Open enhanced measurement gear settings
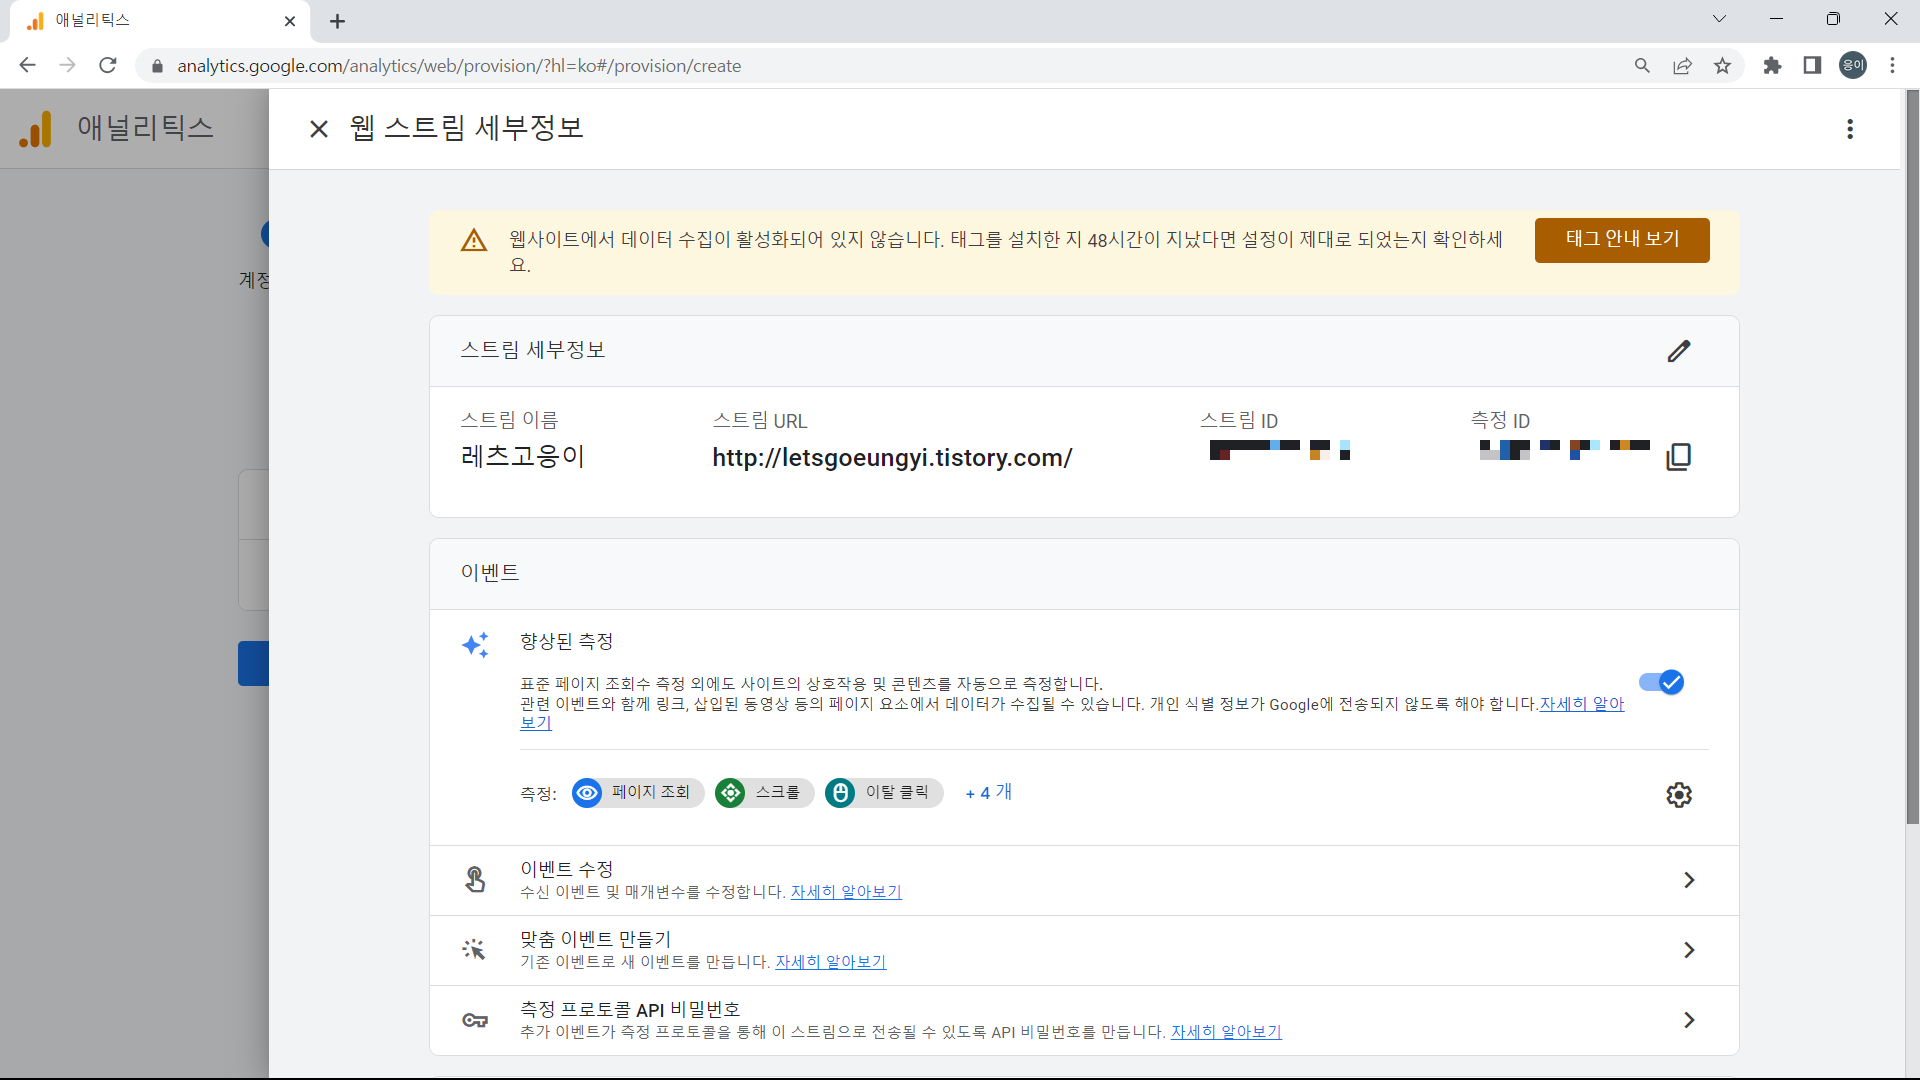Viewport: 1920px width, 1080px height. click(1679, 795)
